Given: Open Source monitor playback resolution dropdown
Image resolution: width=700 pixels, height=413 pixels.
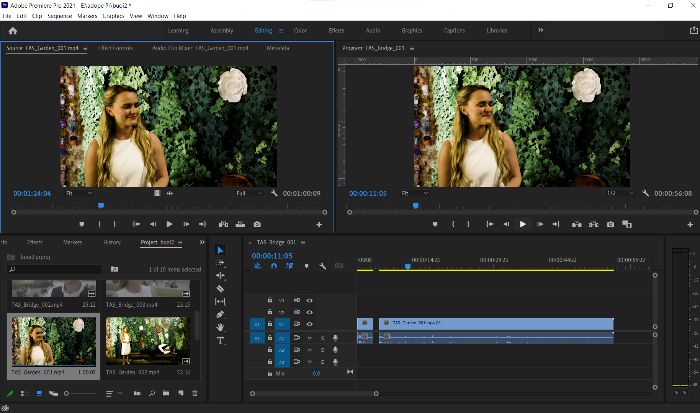Looking at the screenshot, I should [250, 193].
